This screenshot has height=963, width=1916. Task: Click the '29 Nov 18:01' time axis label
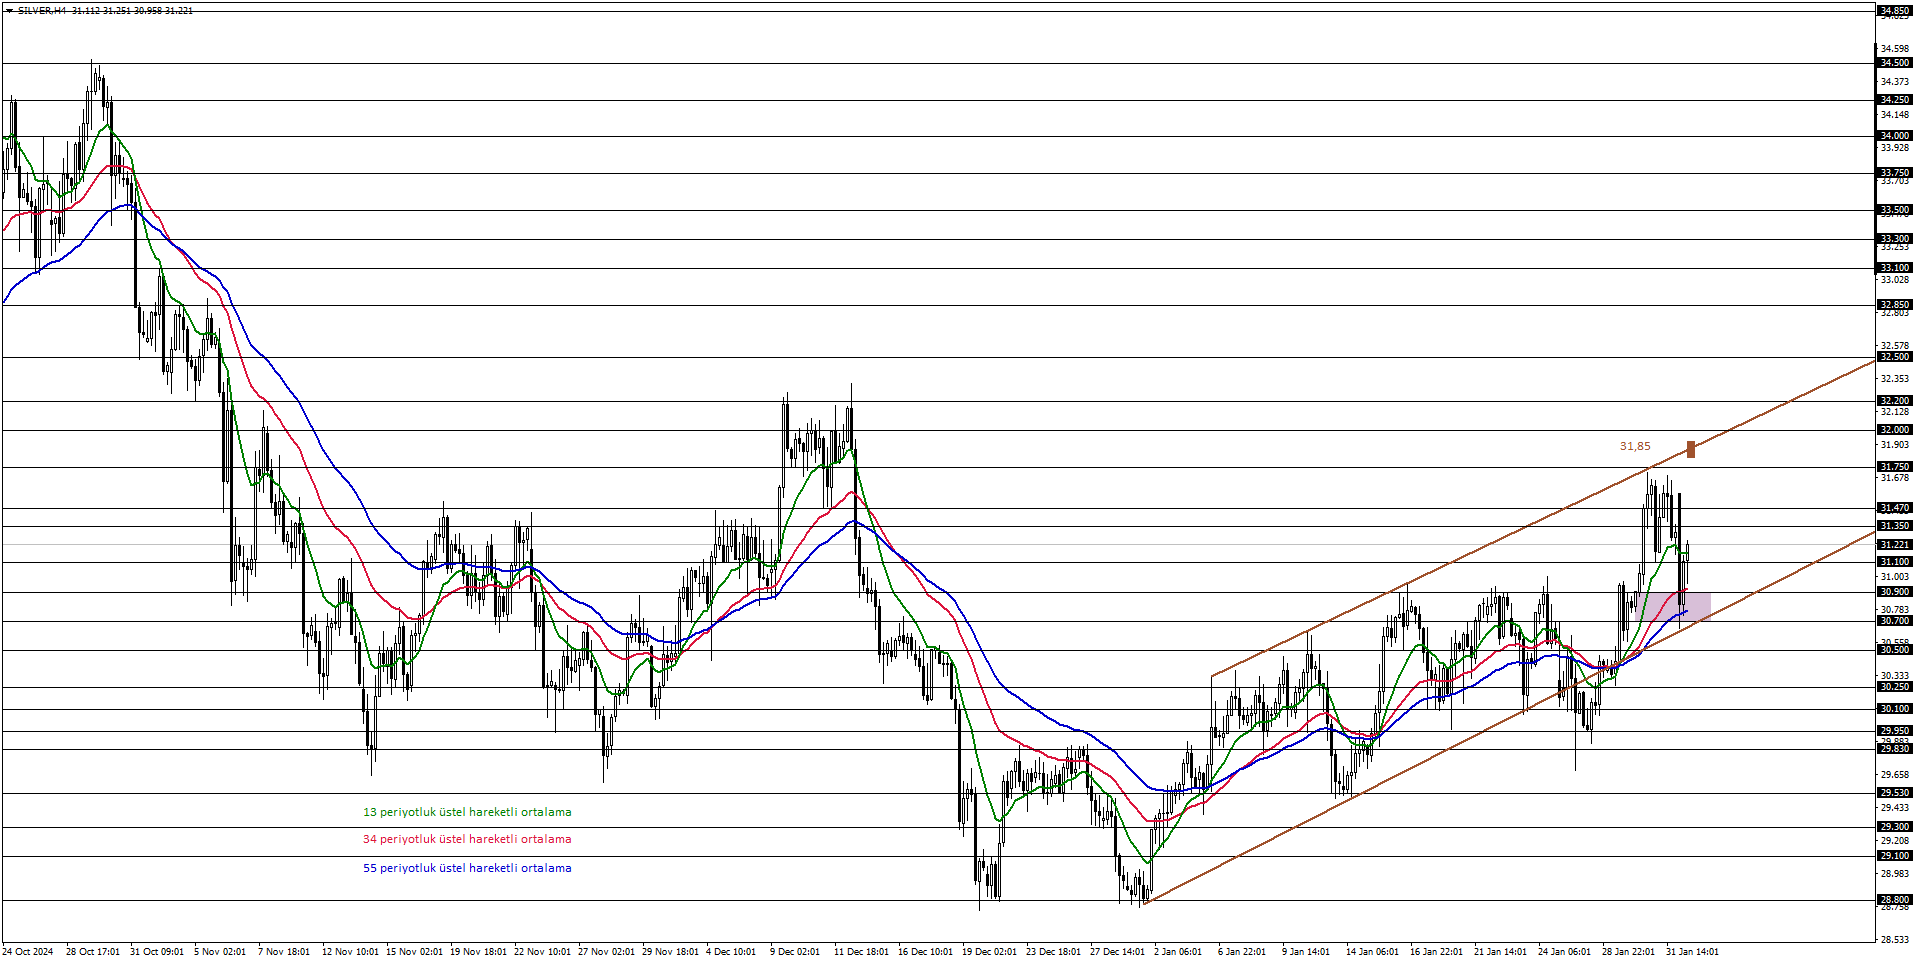[670, 952]
